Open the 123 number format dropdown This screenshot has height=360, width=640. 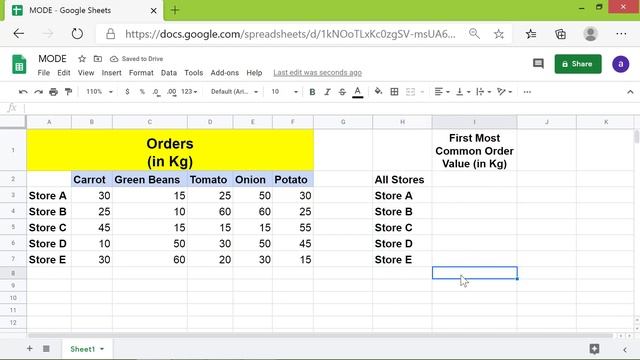[189, 92]
